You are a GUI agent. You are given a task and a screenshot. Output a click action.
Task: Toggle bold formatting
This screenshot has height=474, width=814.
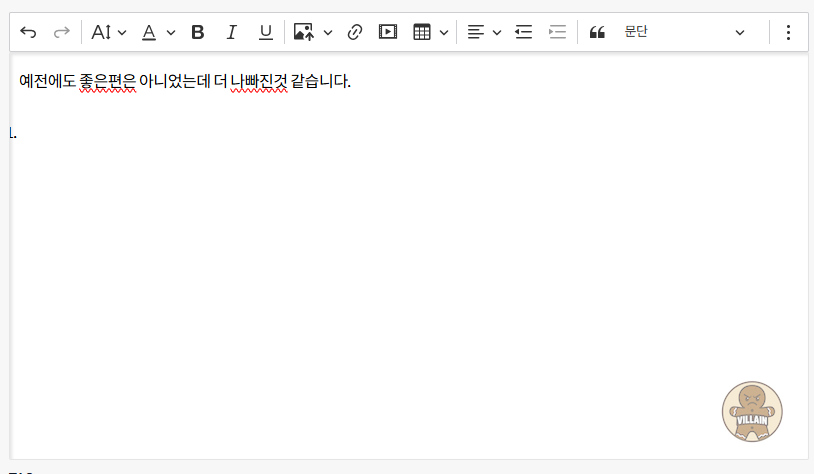coord(198,33)
